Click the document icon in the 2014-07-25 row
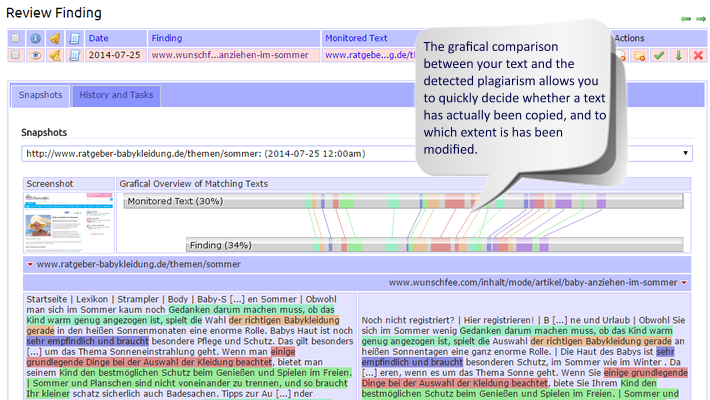Screen dimensions: 710x400 point(74,55)
